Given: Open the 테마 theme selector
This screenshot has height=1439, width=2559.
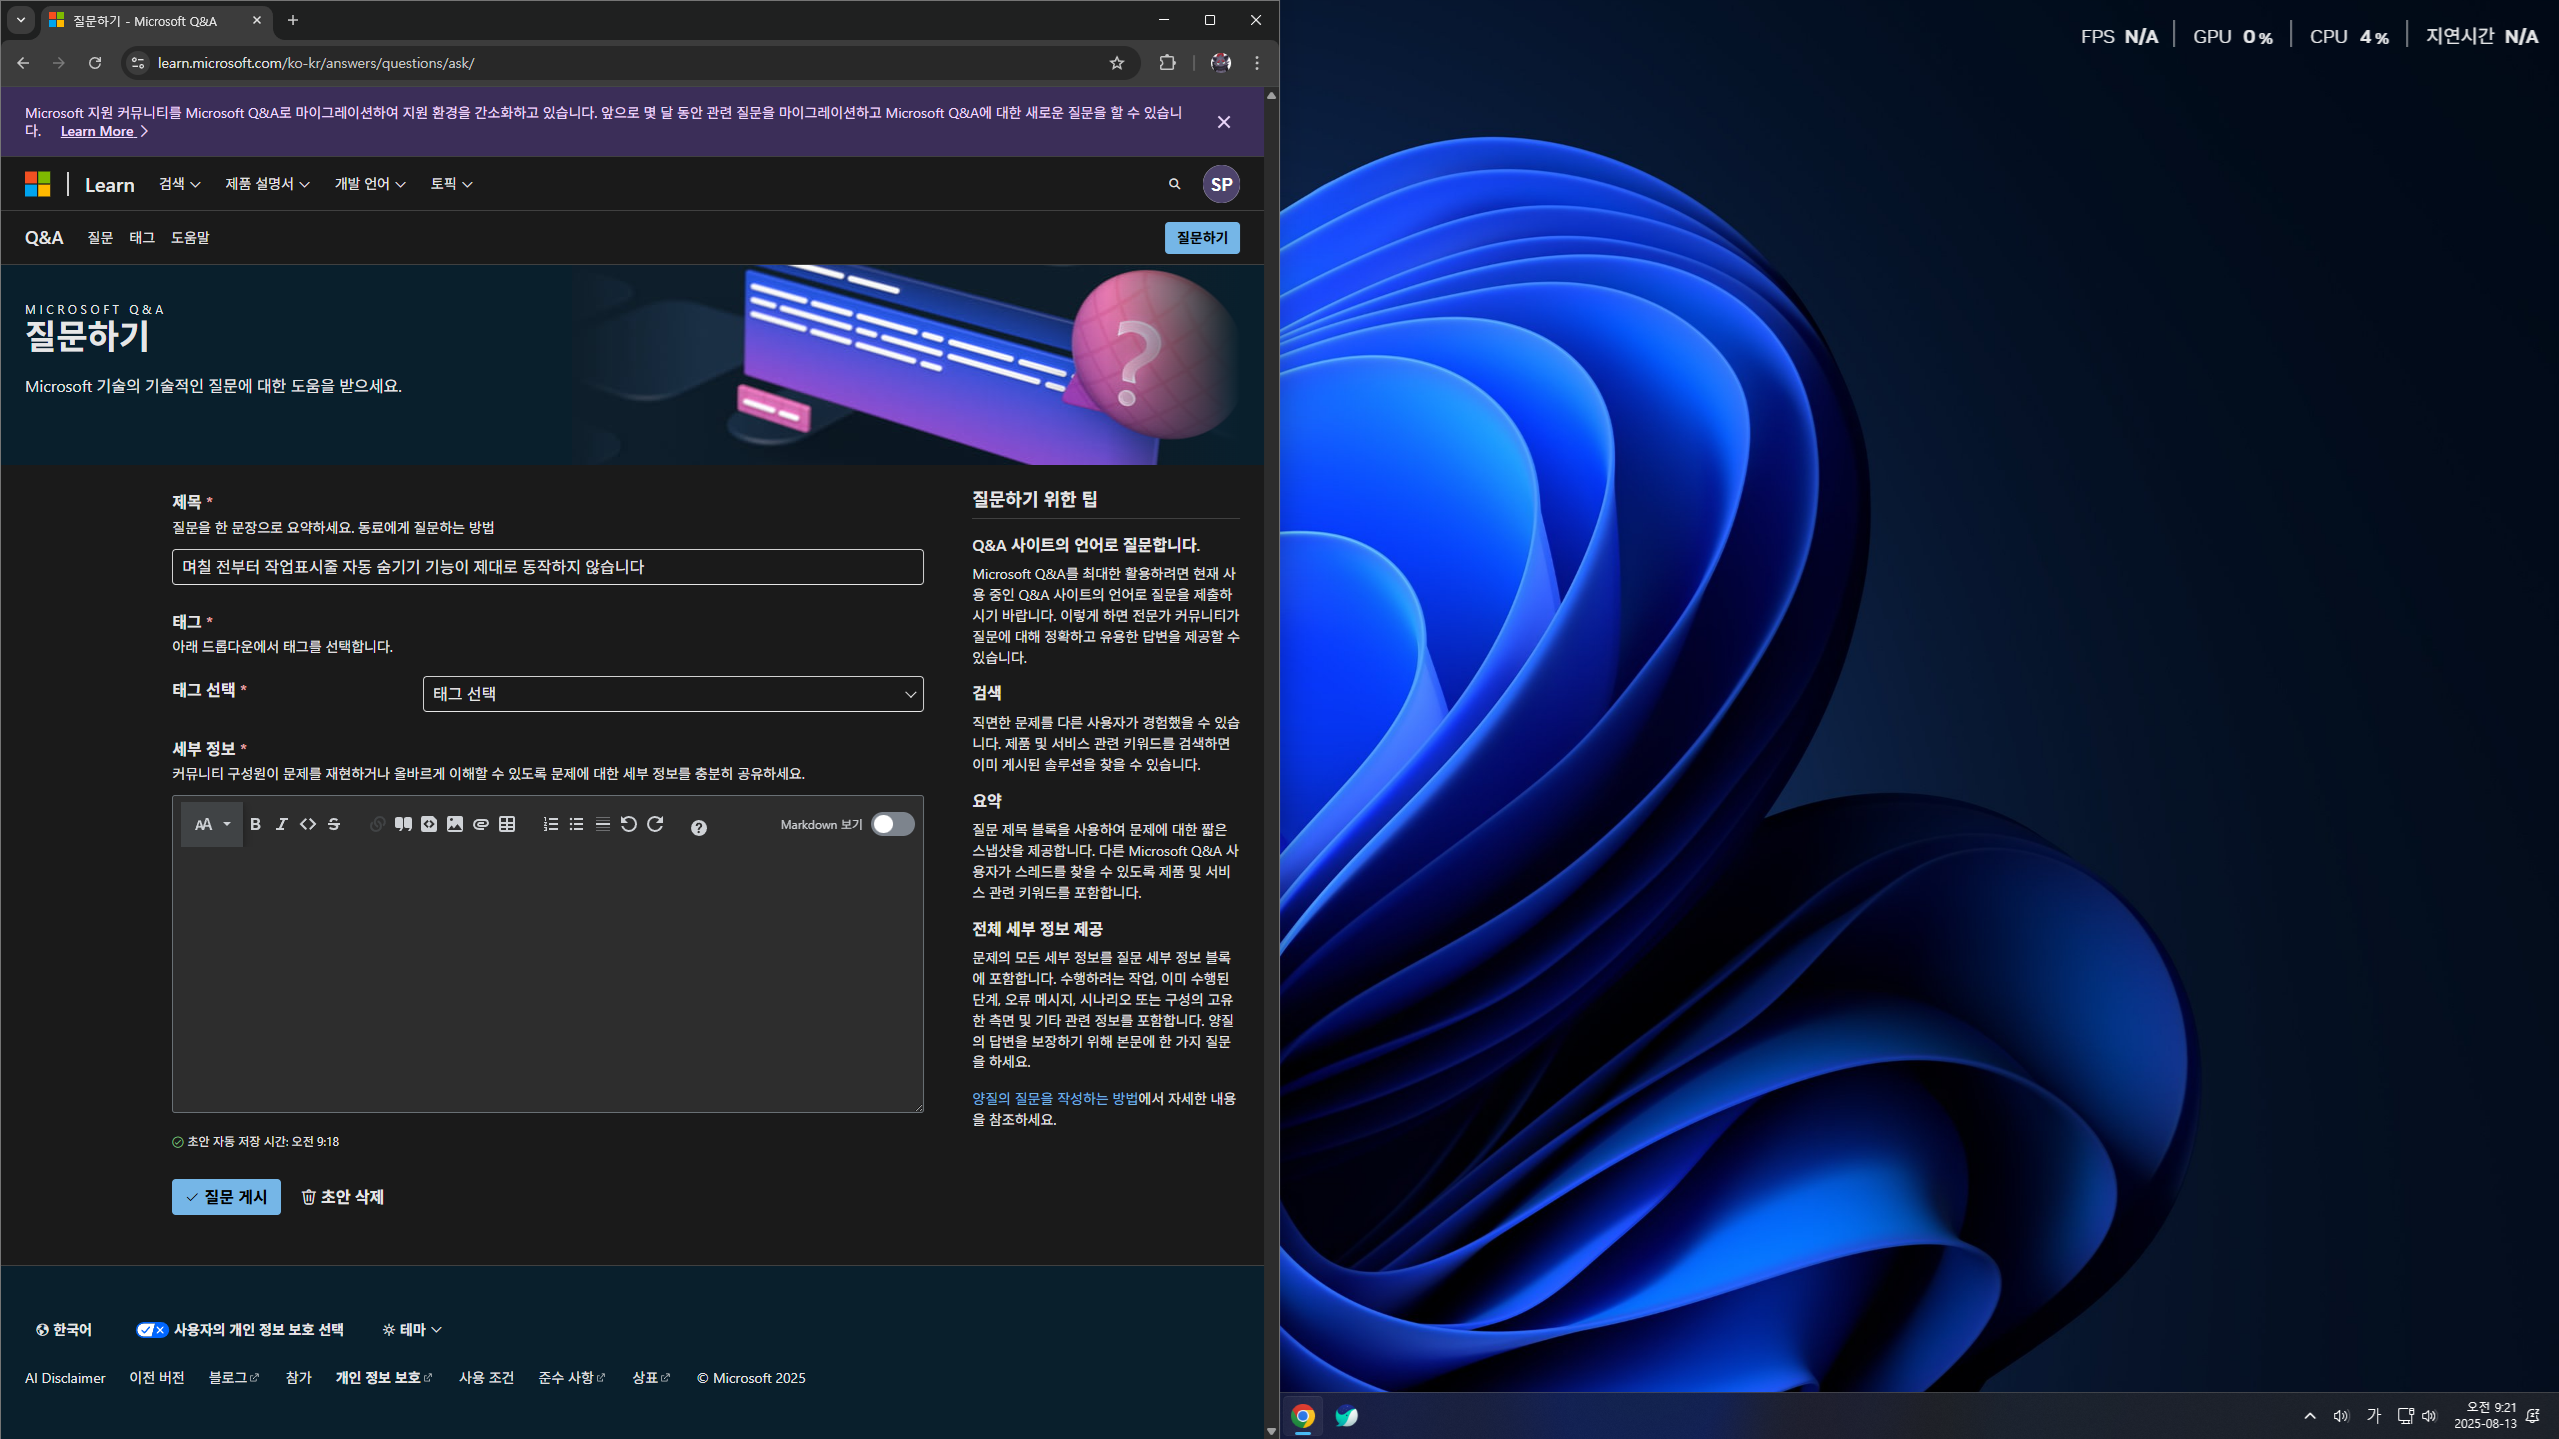Looking at the screenshot, I should coord(412,1329).
